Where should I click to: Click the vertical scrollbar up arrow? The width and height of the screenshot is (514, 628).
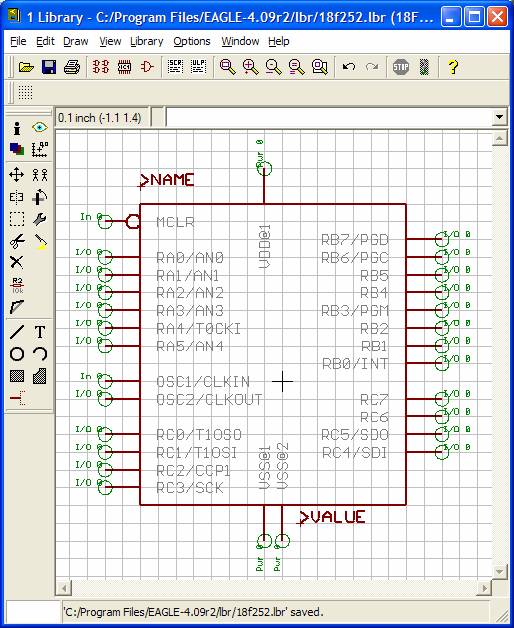pos(499,138)
